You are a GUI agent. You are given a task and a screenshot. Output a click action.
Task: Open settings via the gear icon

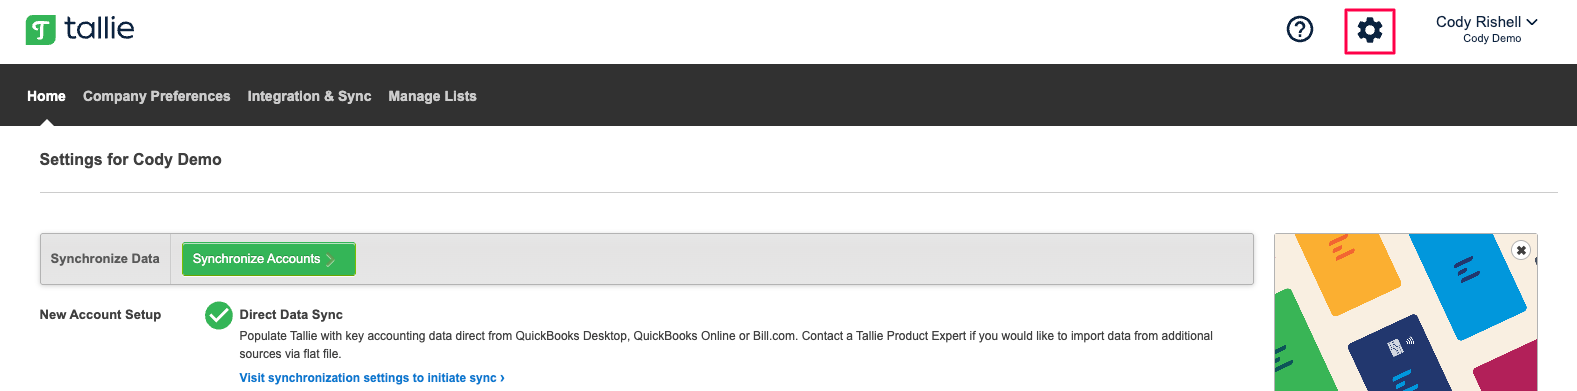(x=1370, y=30)
